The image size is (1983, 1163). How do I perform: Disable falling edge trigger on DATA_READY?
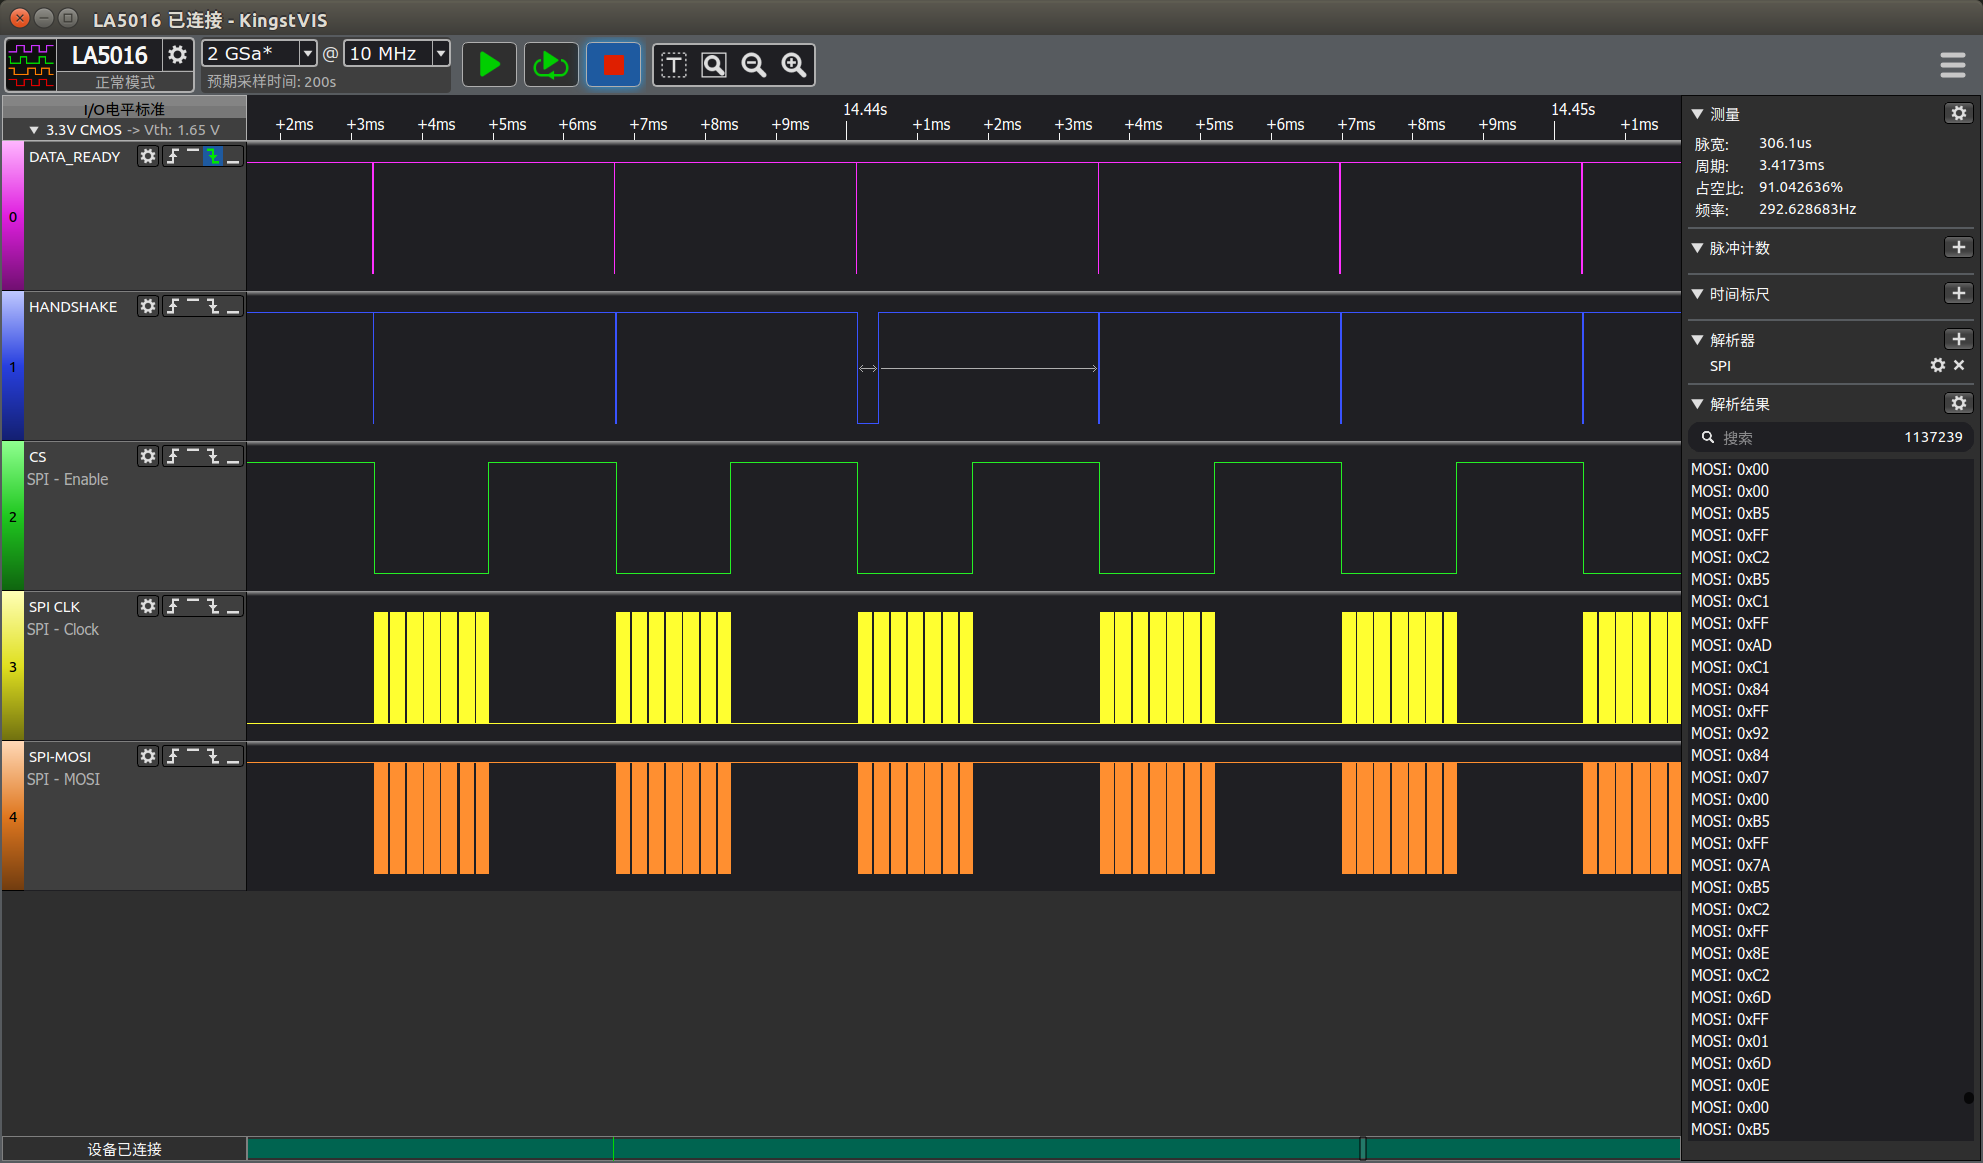tap(213, 156)
